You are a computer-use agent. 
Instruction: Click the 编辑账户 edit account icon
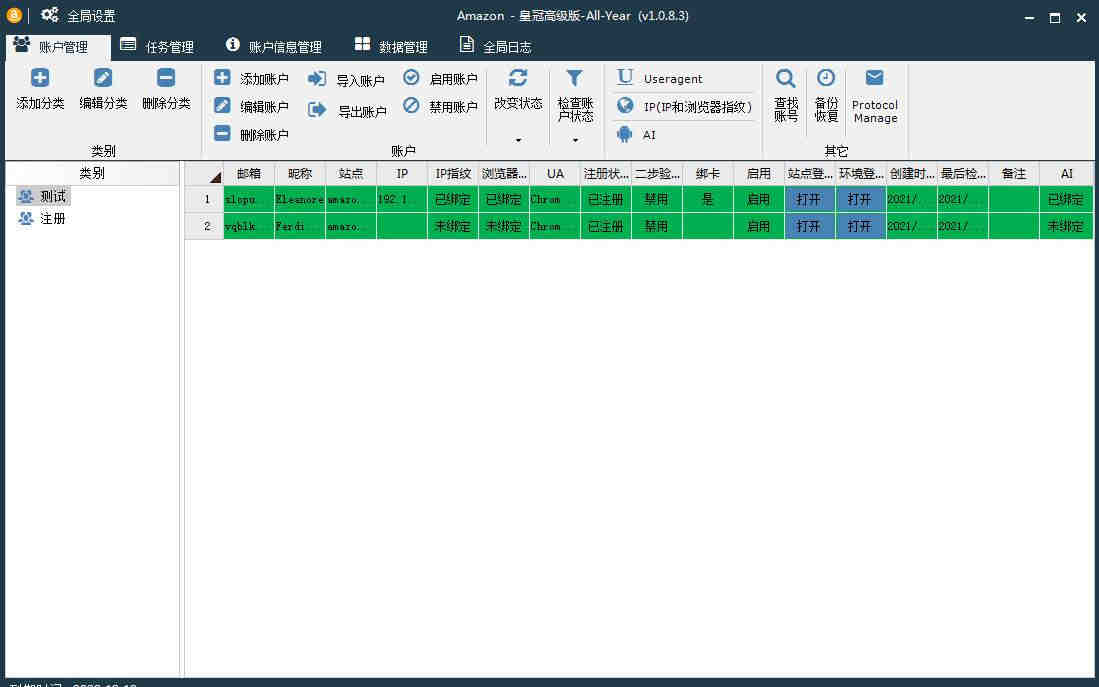pos(222,106)
